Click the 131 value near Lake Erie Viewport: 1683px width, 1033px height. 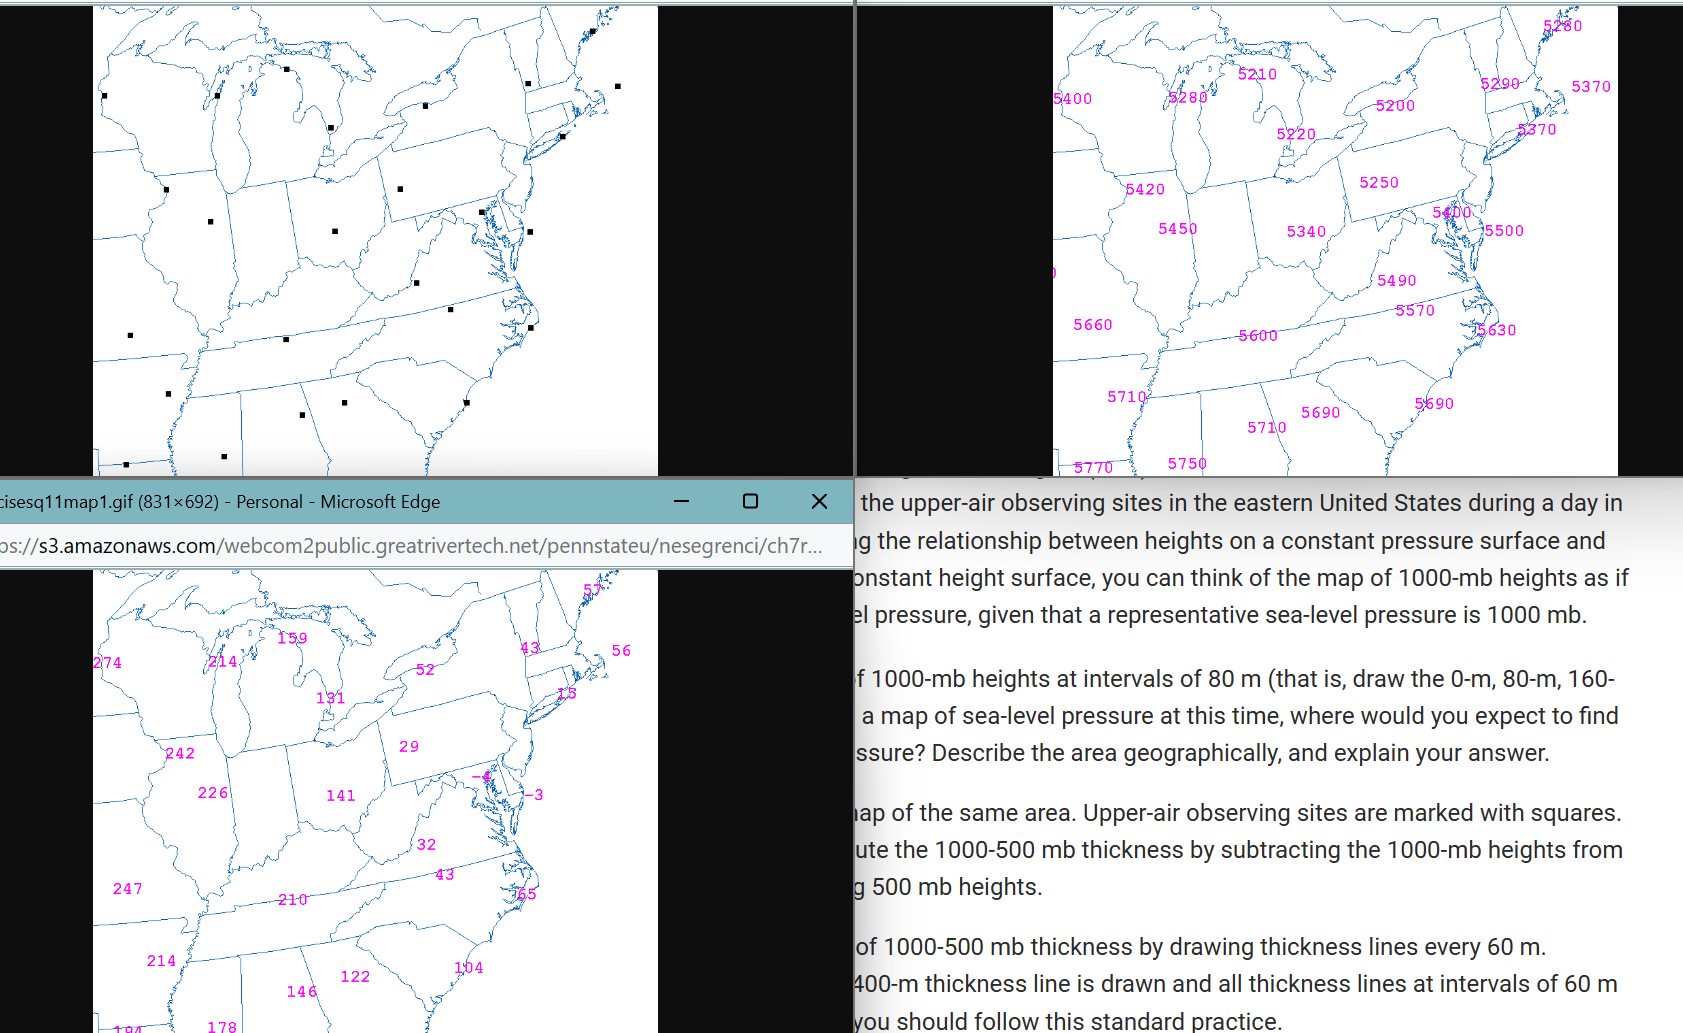coord(331,698)
